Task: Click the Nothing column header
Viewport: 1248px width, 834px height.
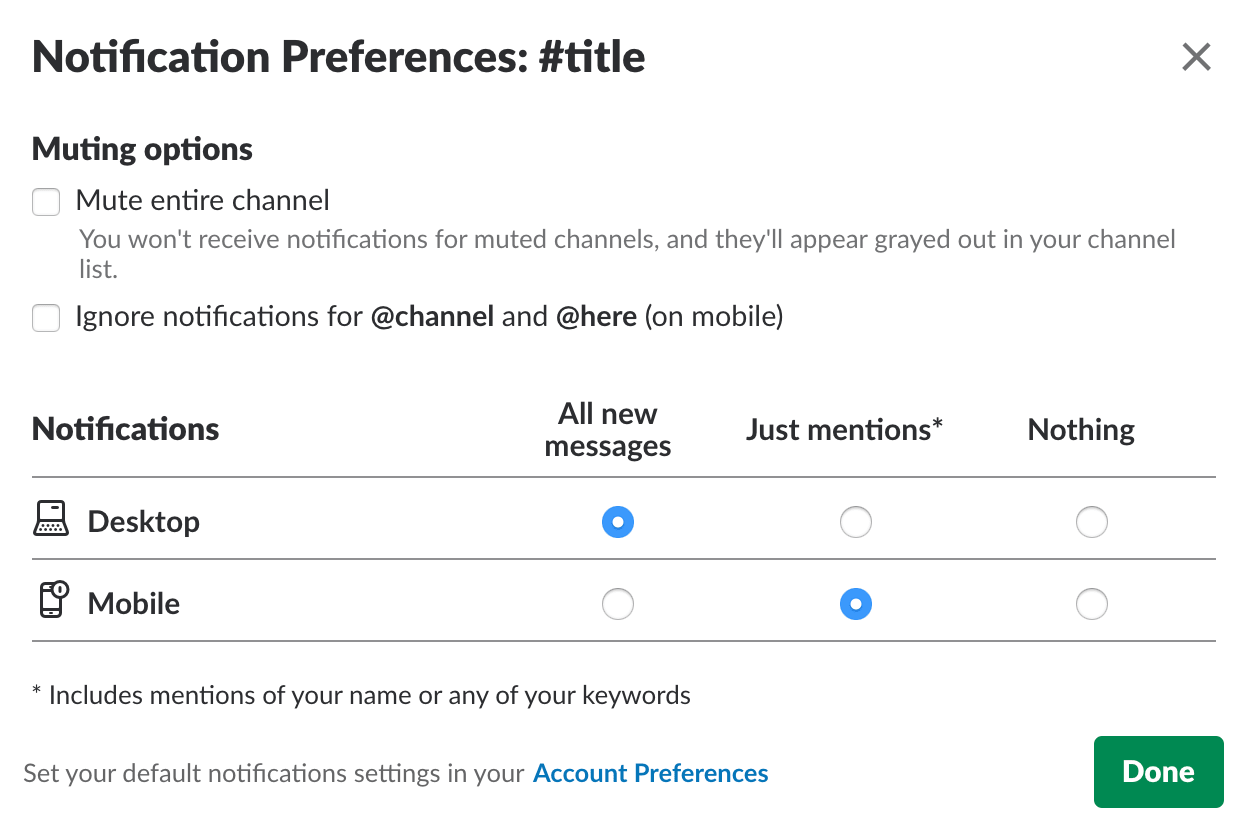Action: point(1081,430)
